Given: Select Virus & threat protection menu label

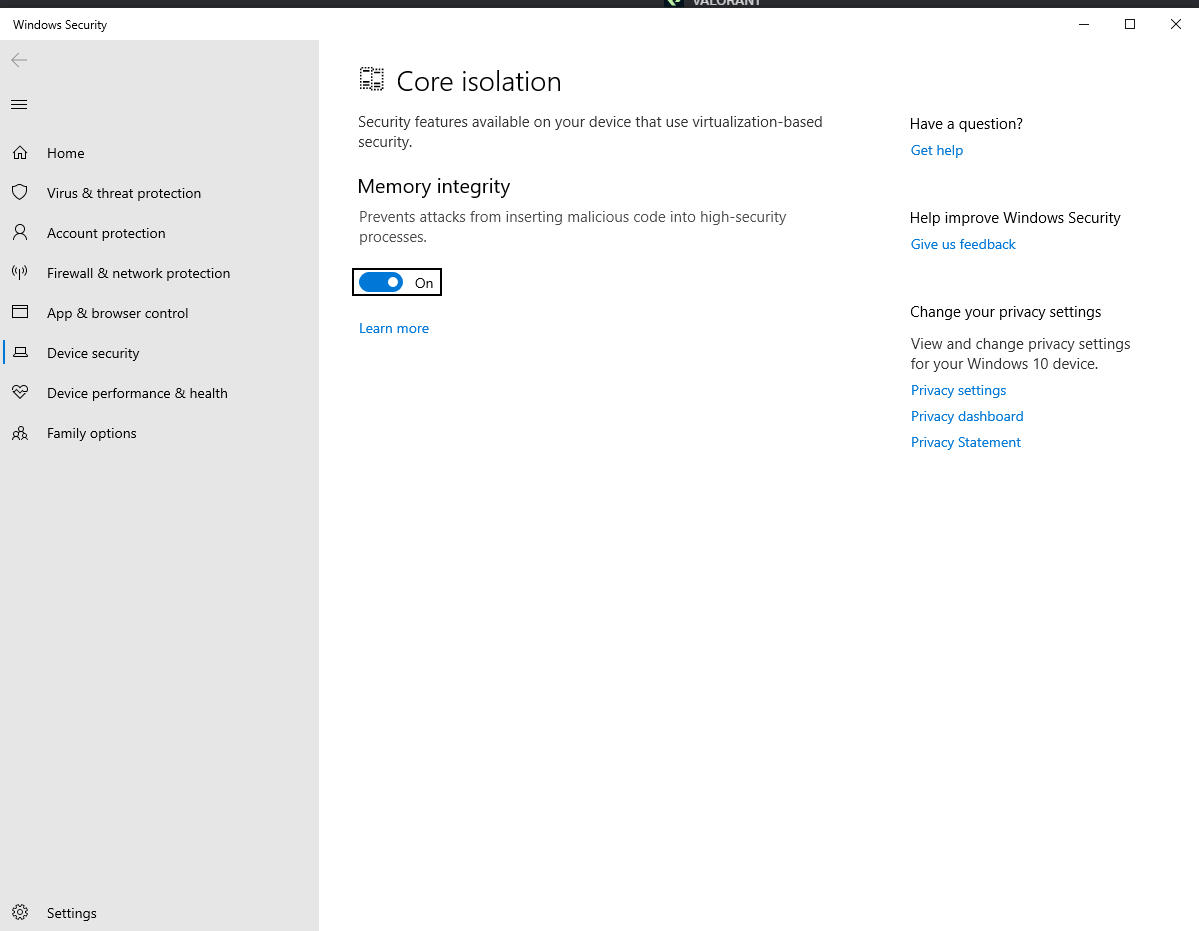Looking at the screenshot, I should pyautogui.click(x=124, y=193).
